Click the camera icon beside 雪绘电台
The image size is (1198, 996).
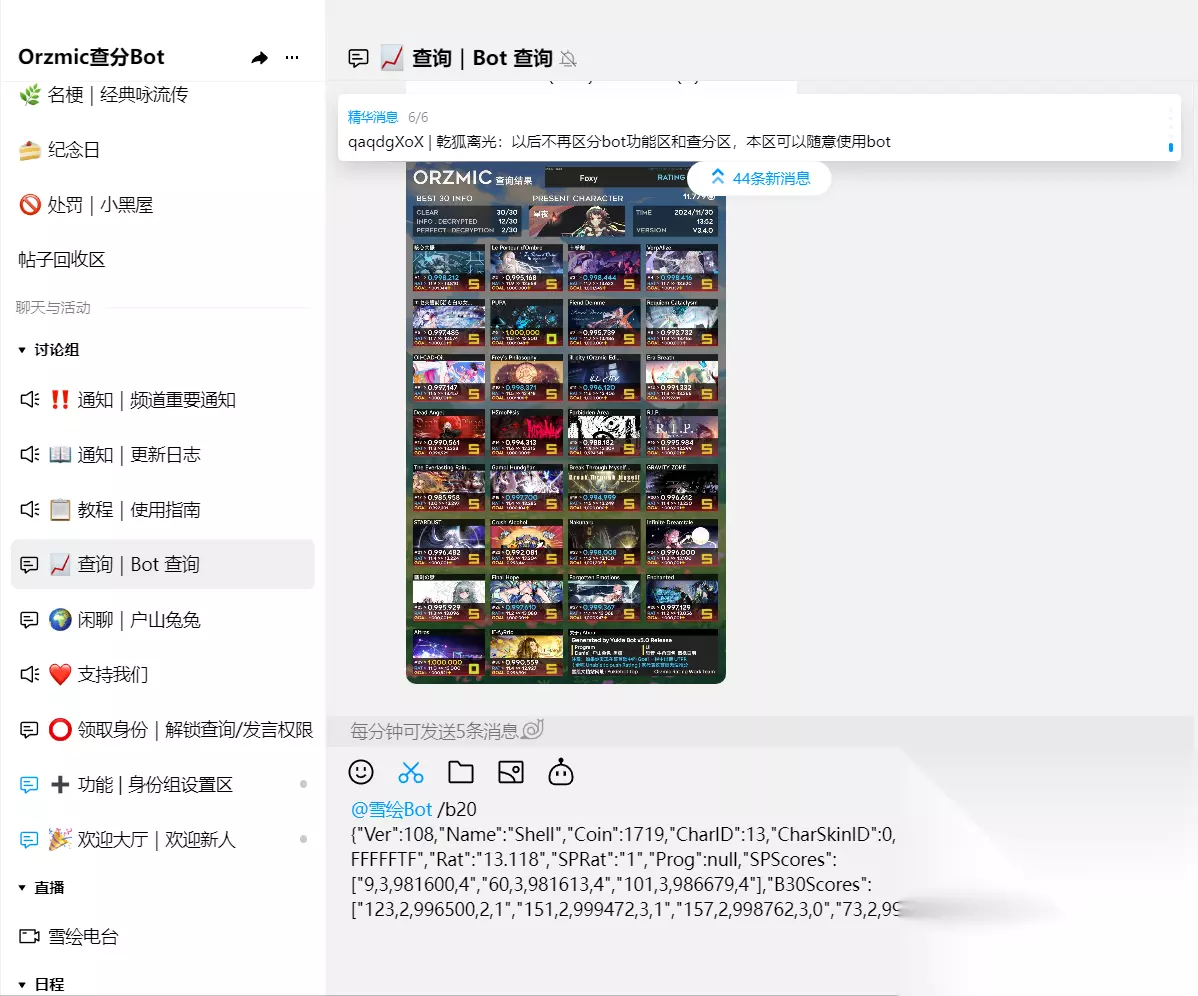click(x=29, y=936)
